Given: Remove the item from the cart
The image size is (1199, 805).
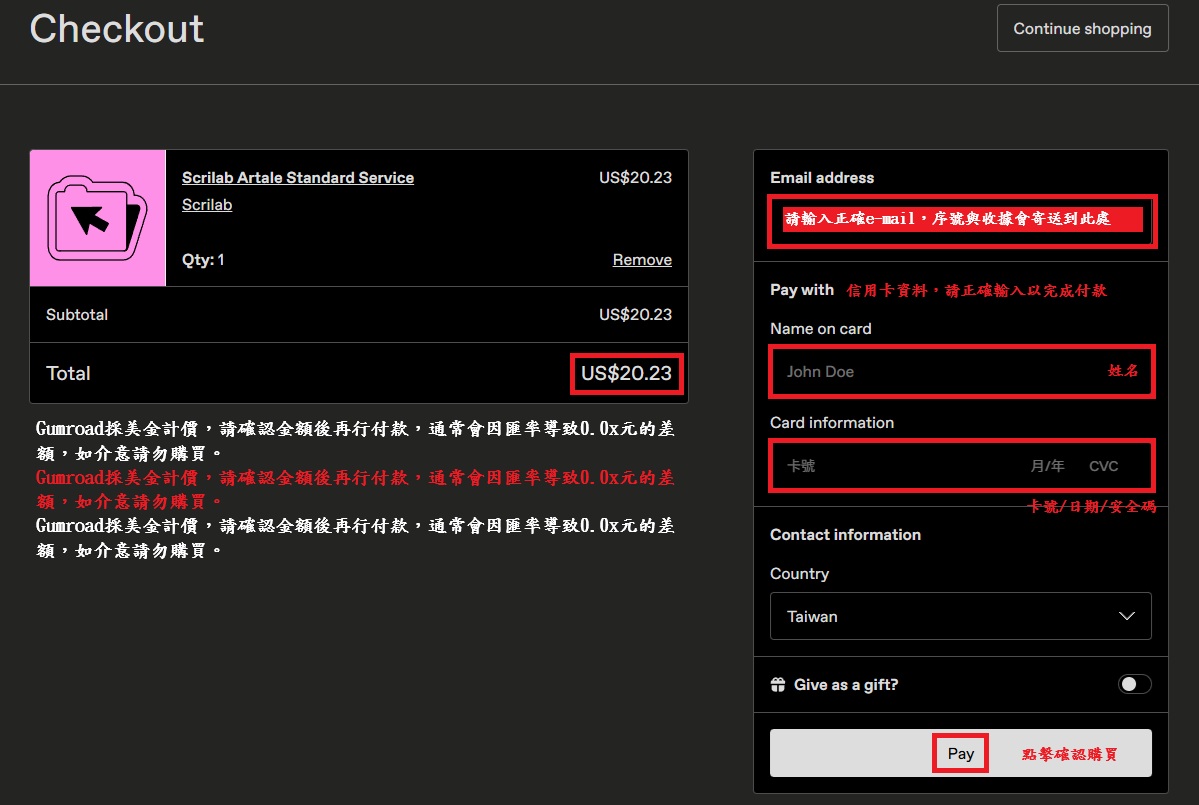Looking at the screenshot, I should pos(642,260).
